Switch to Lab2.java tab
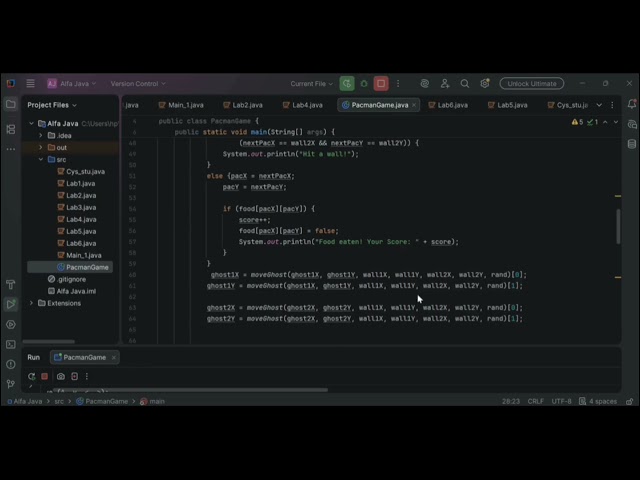This screenshot has width=640, height=480. pyautogui.click(x=243, y=105)
